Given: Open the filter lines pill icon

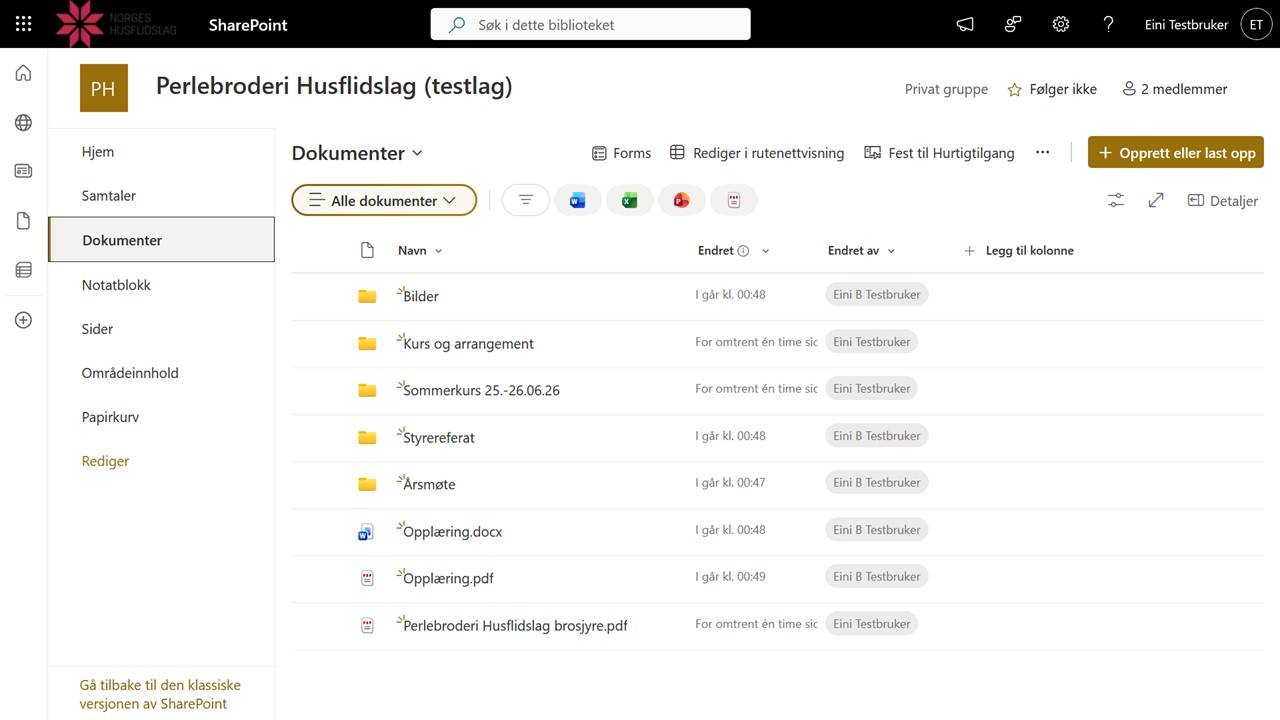Looking at the screenshot, I should [526, 200].
